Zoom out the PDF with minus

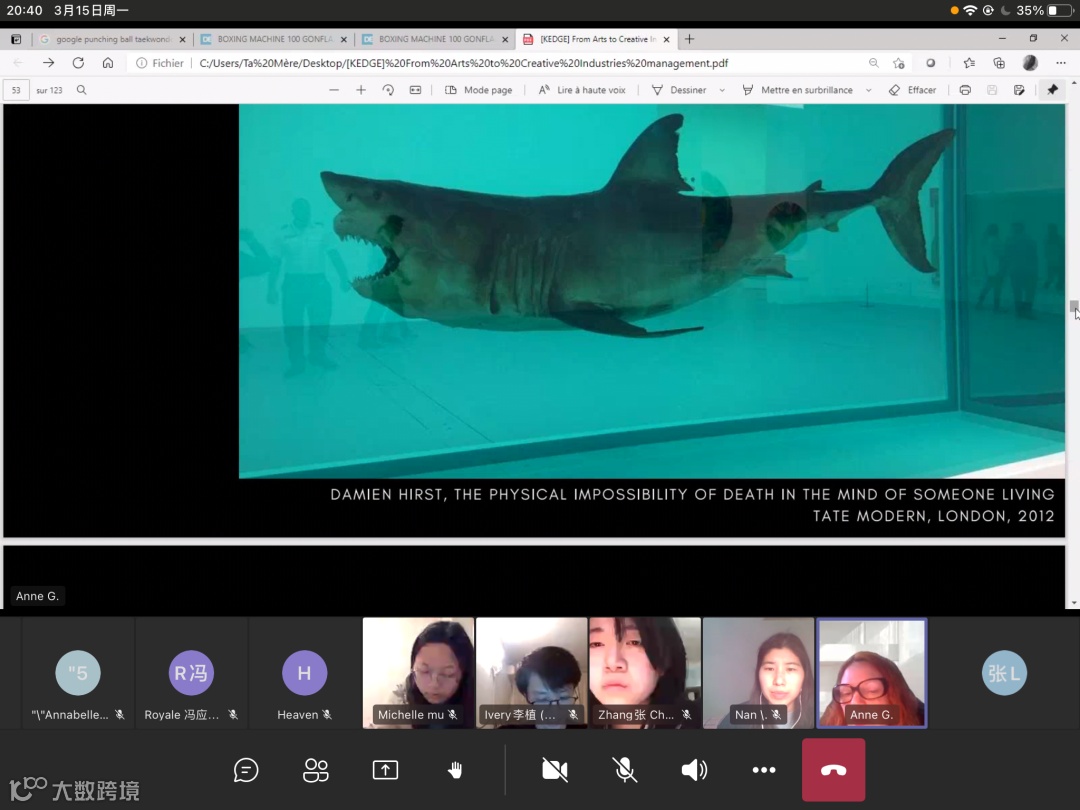[334, 90]
